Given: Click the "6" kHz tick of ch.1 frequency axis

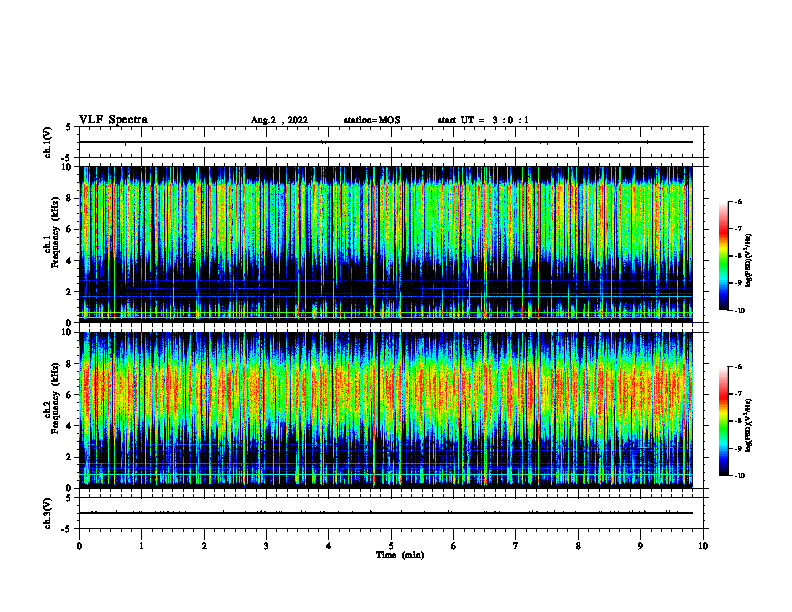Looking at the screenshot, I should (x=69, y=230).
